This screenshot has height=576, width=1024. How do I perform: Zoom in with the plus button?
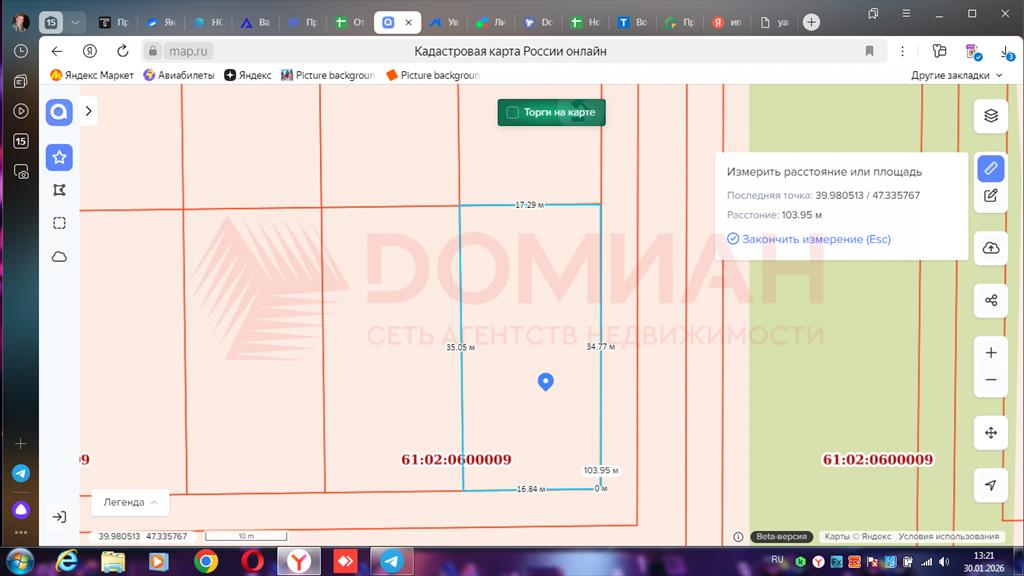[x=990, y=353]
